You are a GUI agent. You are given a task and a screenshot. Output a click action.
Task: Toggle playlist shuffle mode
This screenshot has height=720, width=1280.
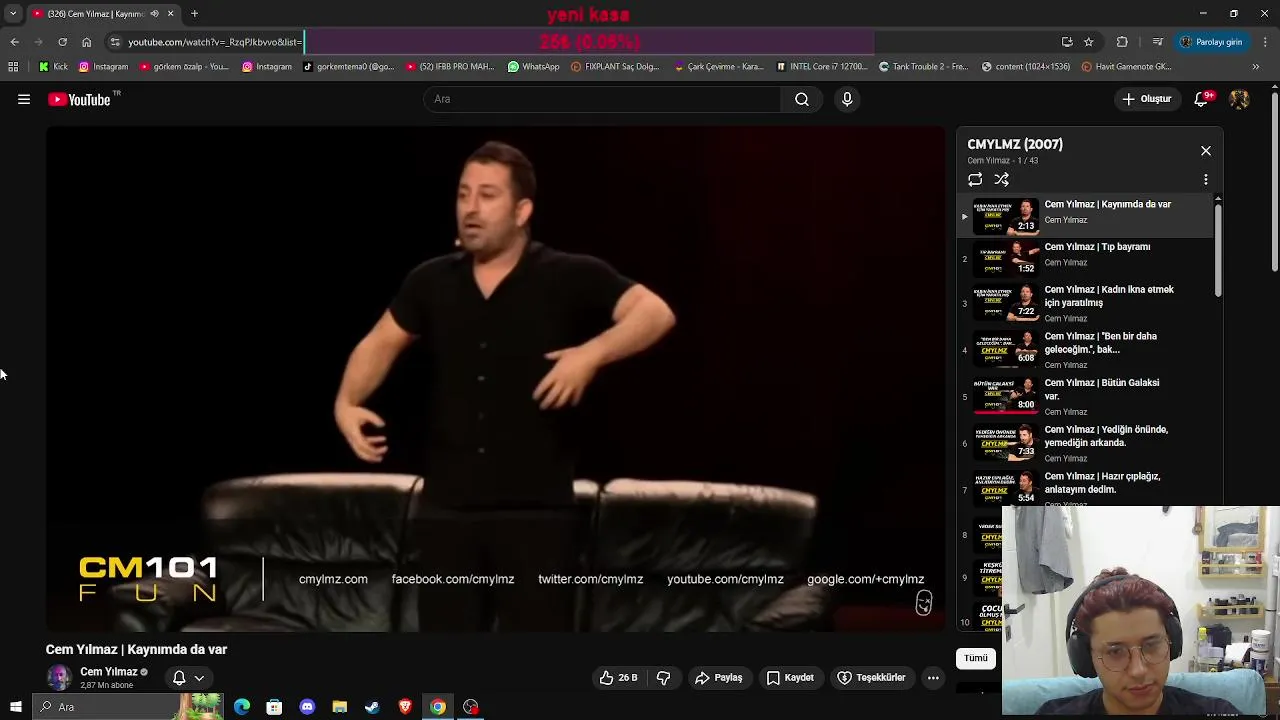1002,179
